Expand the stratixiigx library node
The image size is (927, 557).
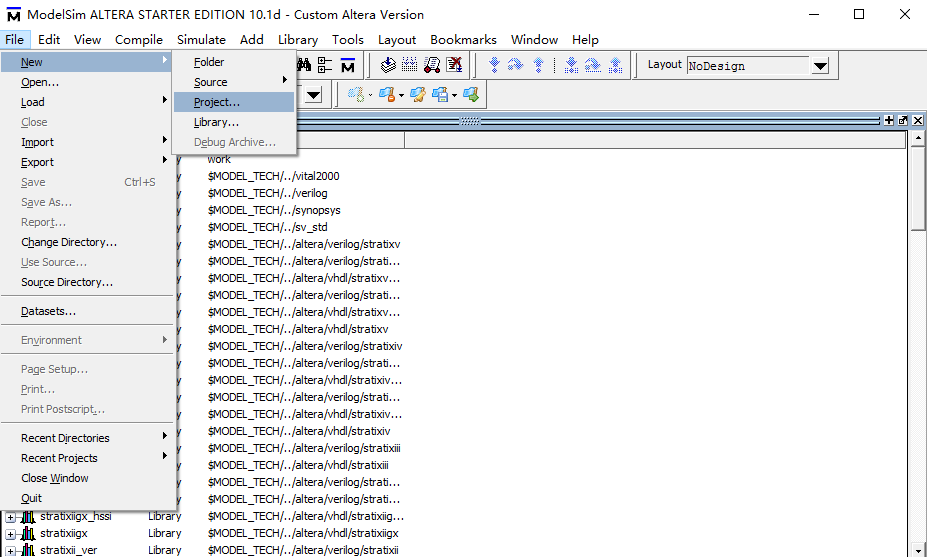[x=11, y=534]
